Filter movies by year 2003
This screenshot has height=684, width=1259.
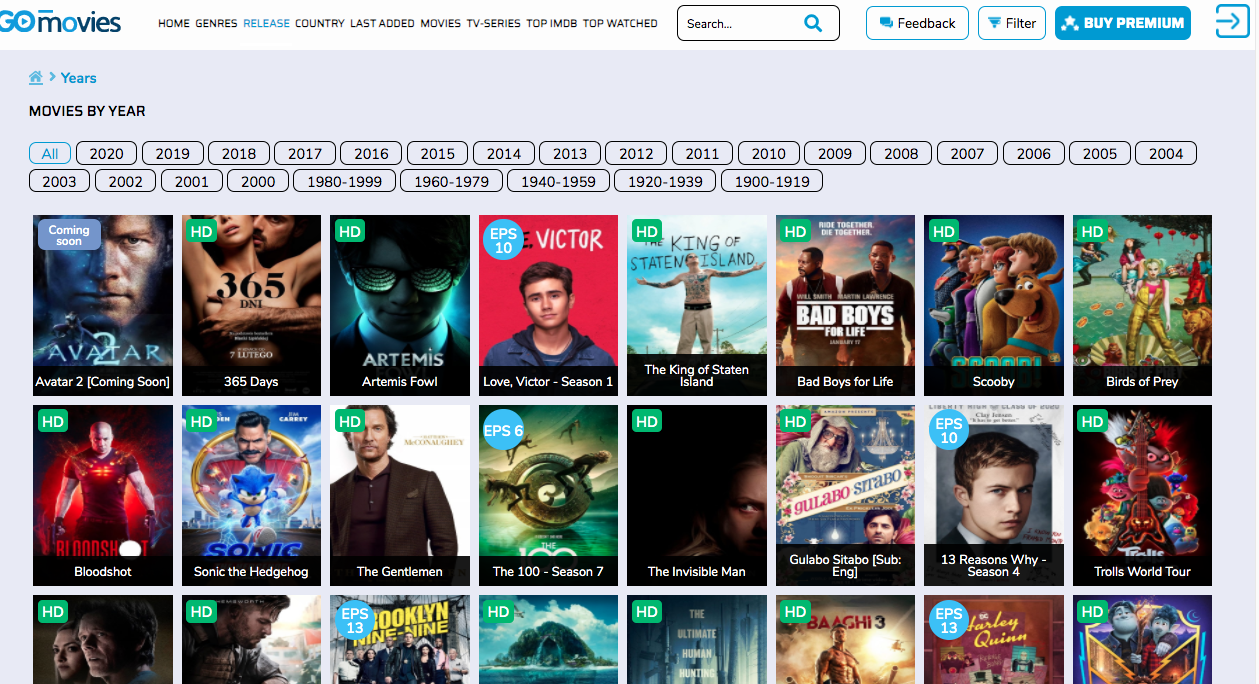[x=59, y=181]
